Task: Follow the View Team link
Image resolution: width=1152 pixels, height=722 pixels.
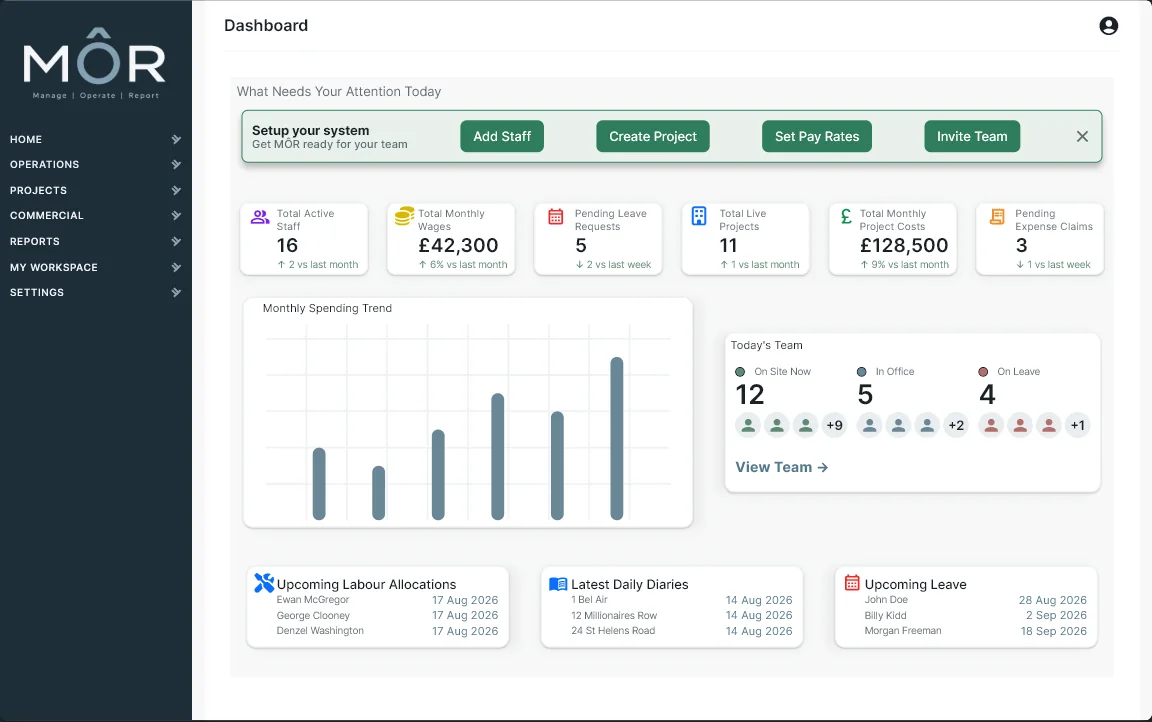Action: [x=781, y=467]
